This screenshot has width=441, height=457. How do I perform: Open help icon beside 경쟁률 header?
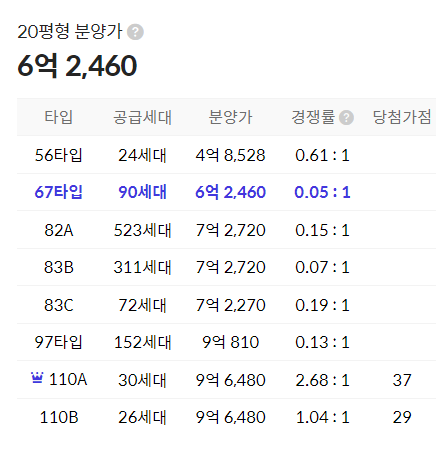click(x=346, y=118)
